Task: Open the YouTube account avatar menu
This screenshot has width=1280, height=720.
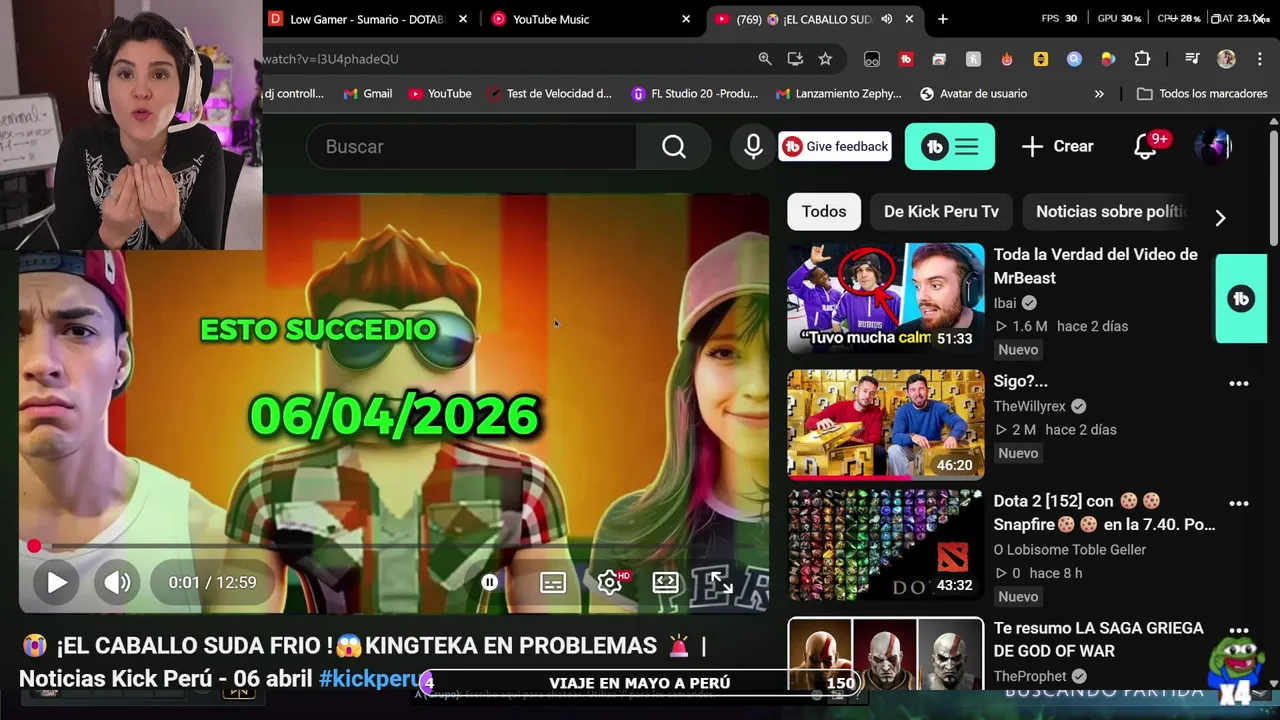Action: (x=1213, y=147)
